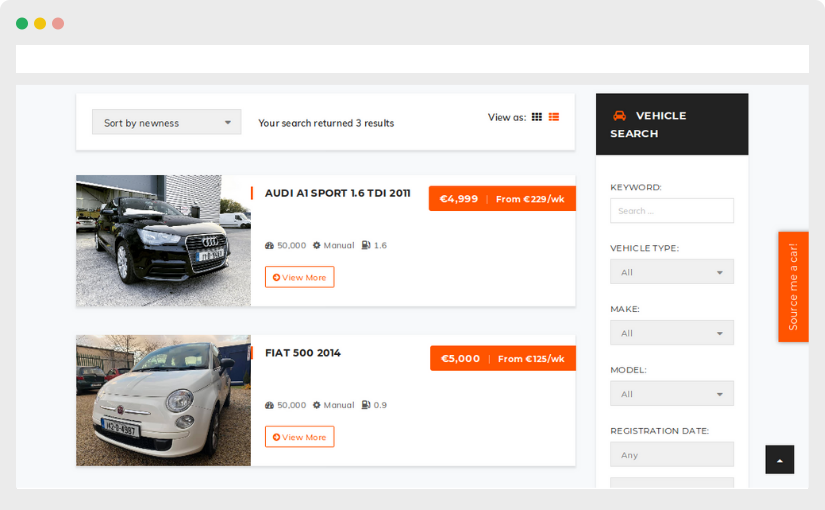Viewport: 825px width, 510px height.
Task: Focus the Keyword search field
Action: [671, 211]
